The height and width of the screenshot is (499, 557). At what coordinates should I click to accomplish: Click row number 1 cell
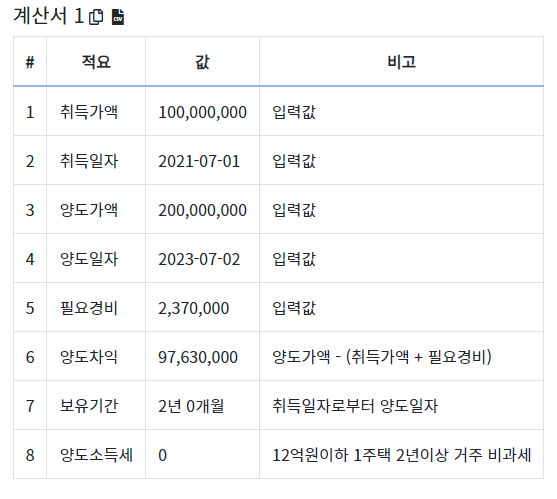(30, 112)
